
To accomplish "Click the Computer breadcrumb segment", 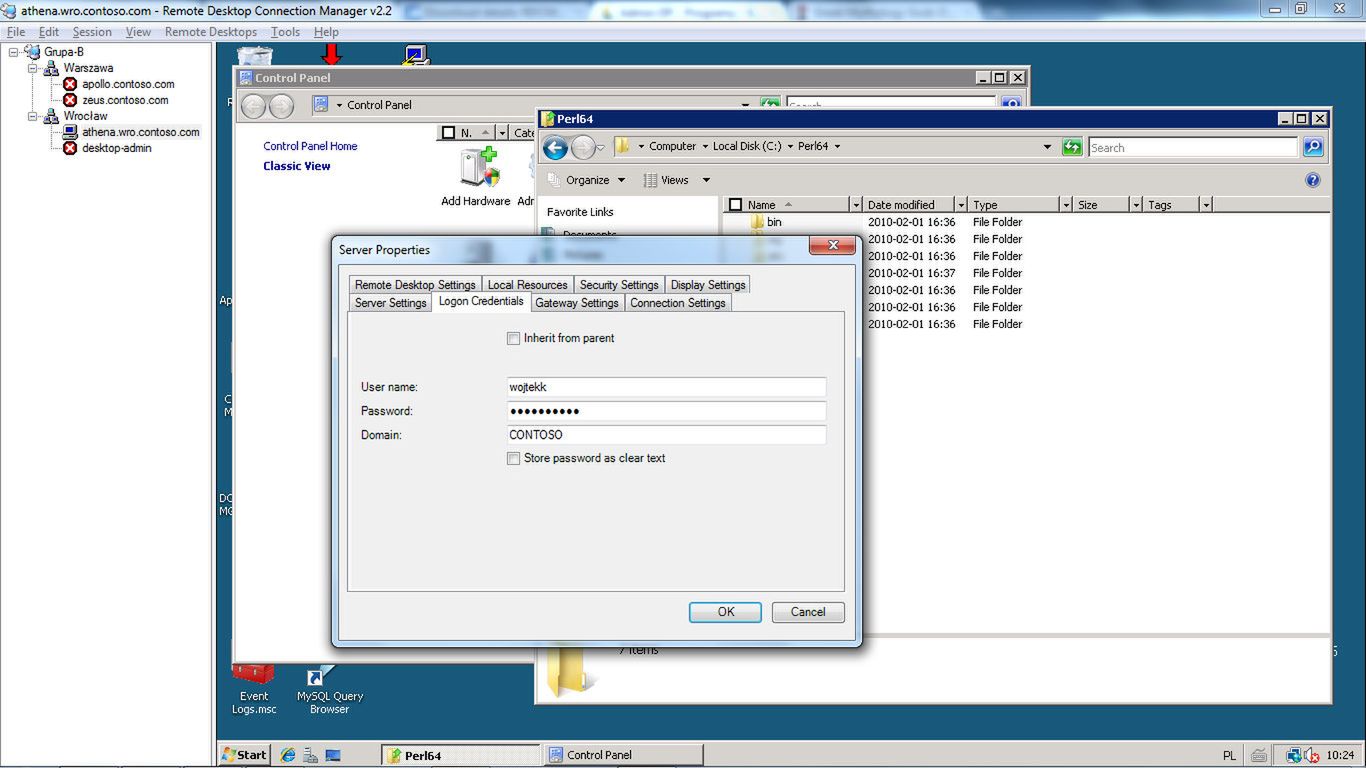I will [x=672, y=147].
